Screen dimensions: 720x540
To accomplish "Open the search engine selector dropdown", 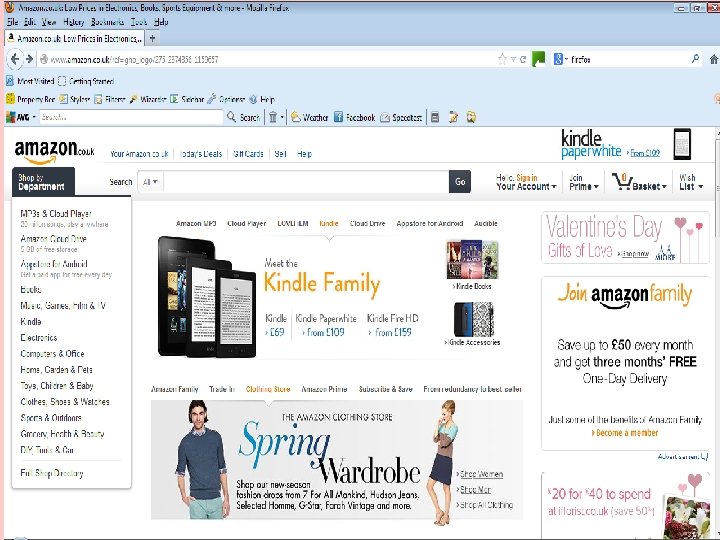I will pyautogui.click(x=560, y=59).
